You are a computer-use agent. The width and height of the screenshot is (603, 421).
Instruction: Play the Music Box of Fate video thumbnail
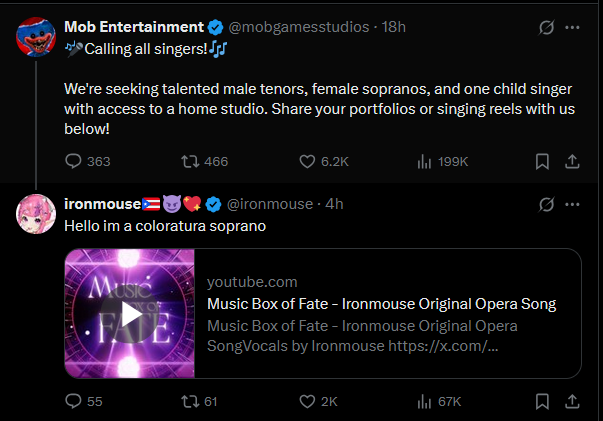point(129,313)
